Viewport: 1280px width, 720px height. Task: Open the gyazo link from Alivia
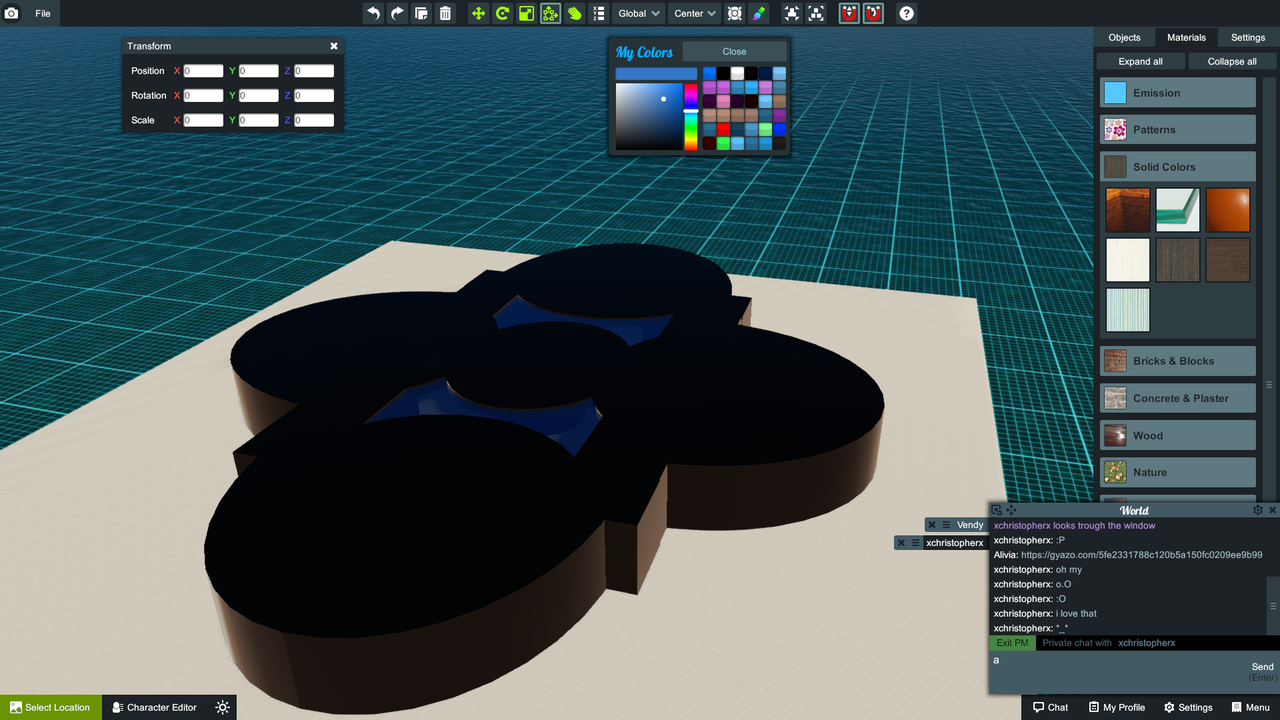pyautogui.click(x=1141, y=555)
